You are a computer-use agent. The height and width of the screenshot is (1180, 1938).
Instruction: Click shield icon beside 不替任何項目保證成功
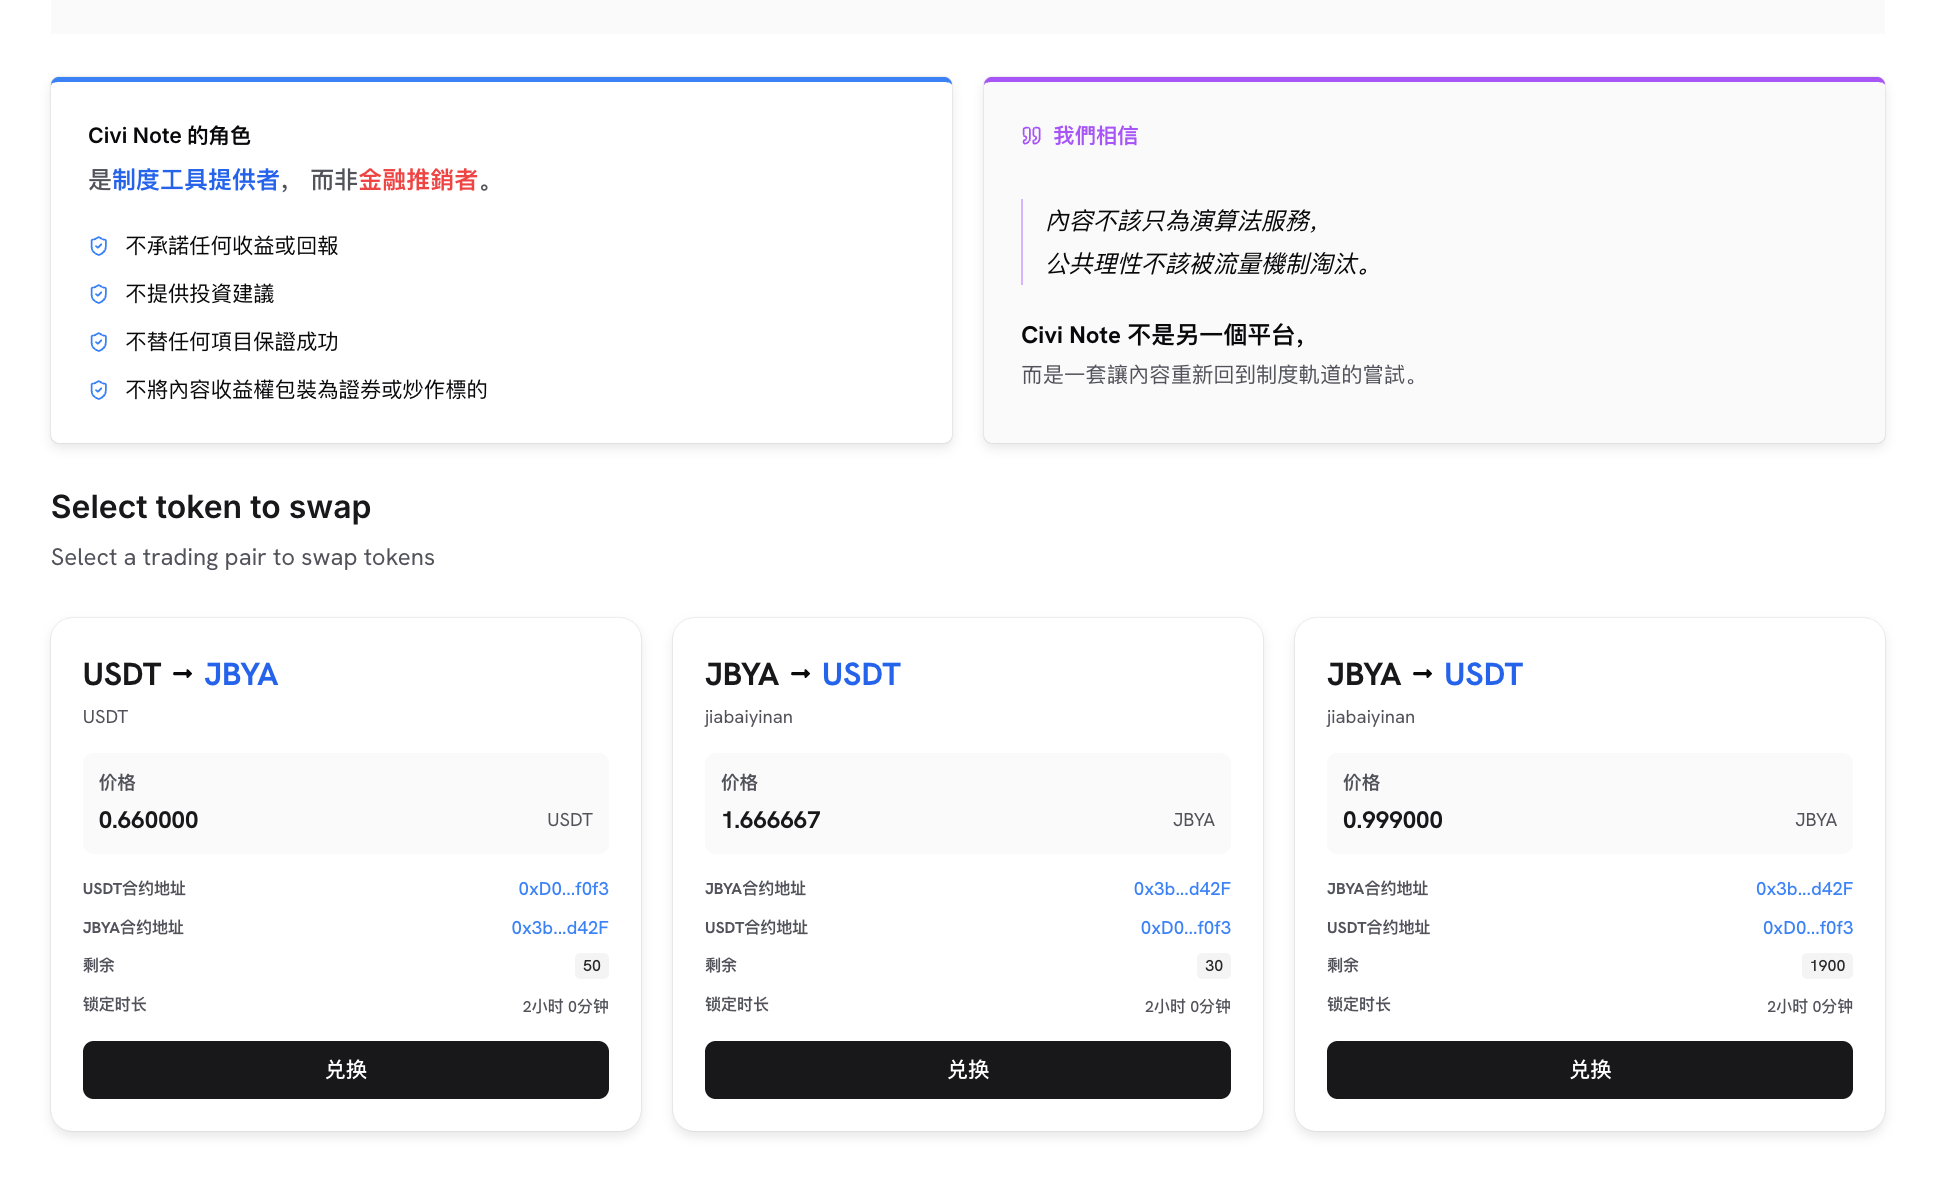pos(99,342)
